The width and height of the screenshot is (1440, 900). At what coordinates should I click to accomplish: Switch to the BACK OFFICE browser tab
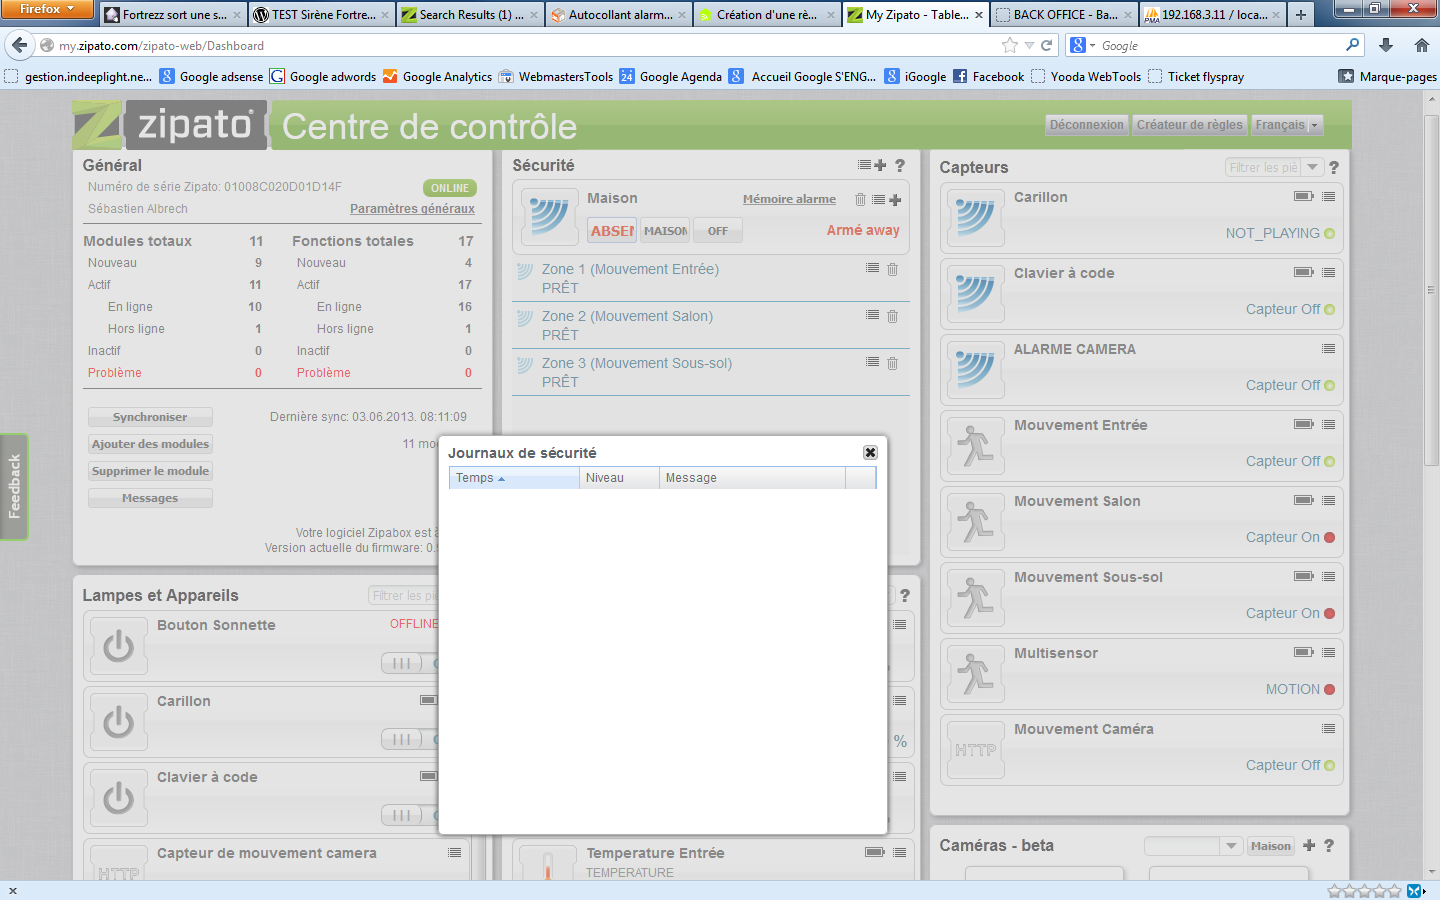tap(1064, 15)
